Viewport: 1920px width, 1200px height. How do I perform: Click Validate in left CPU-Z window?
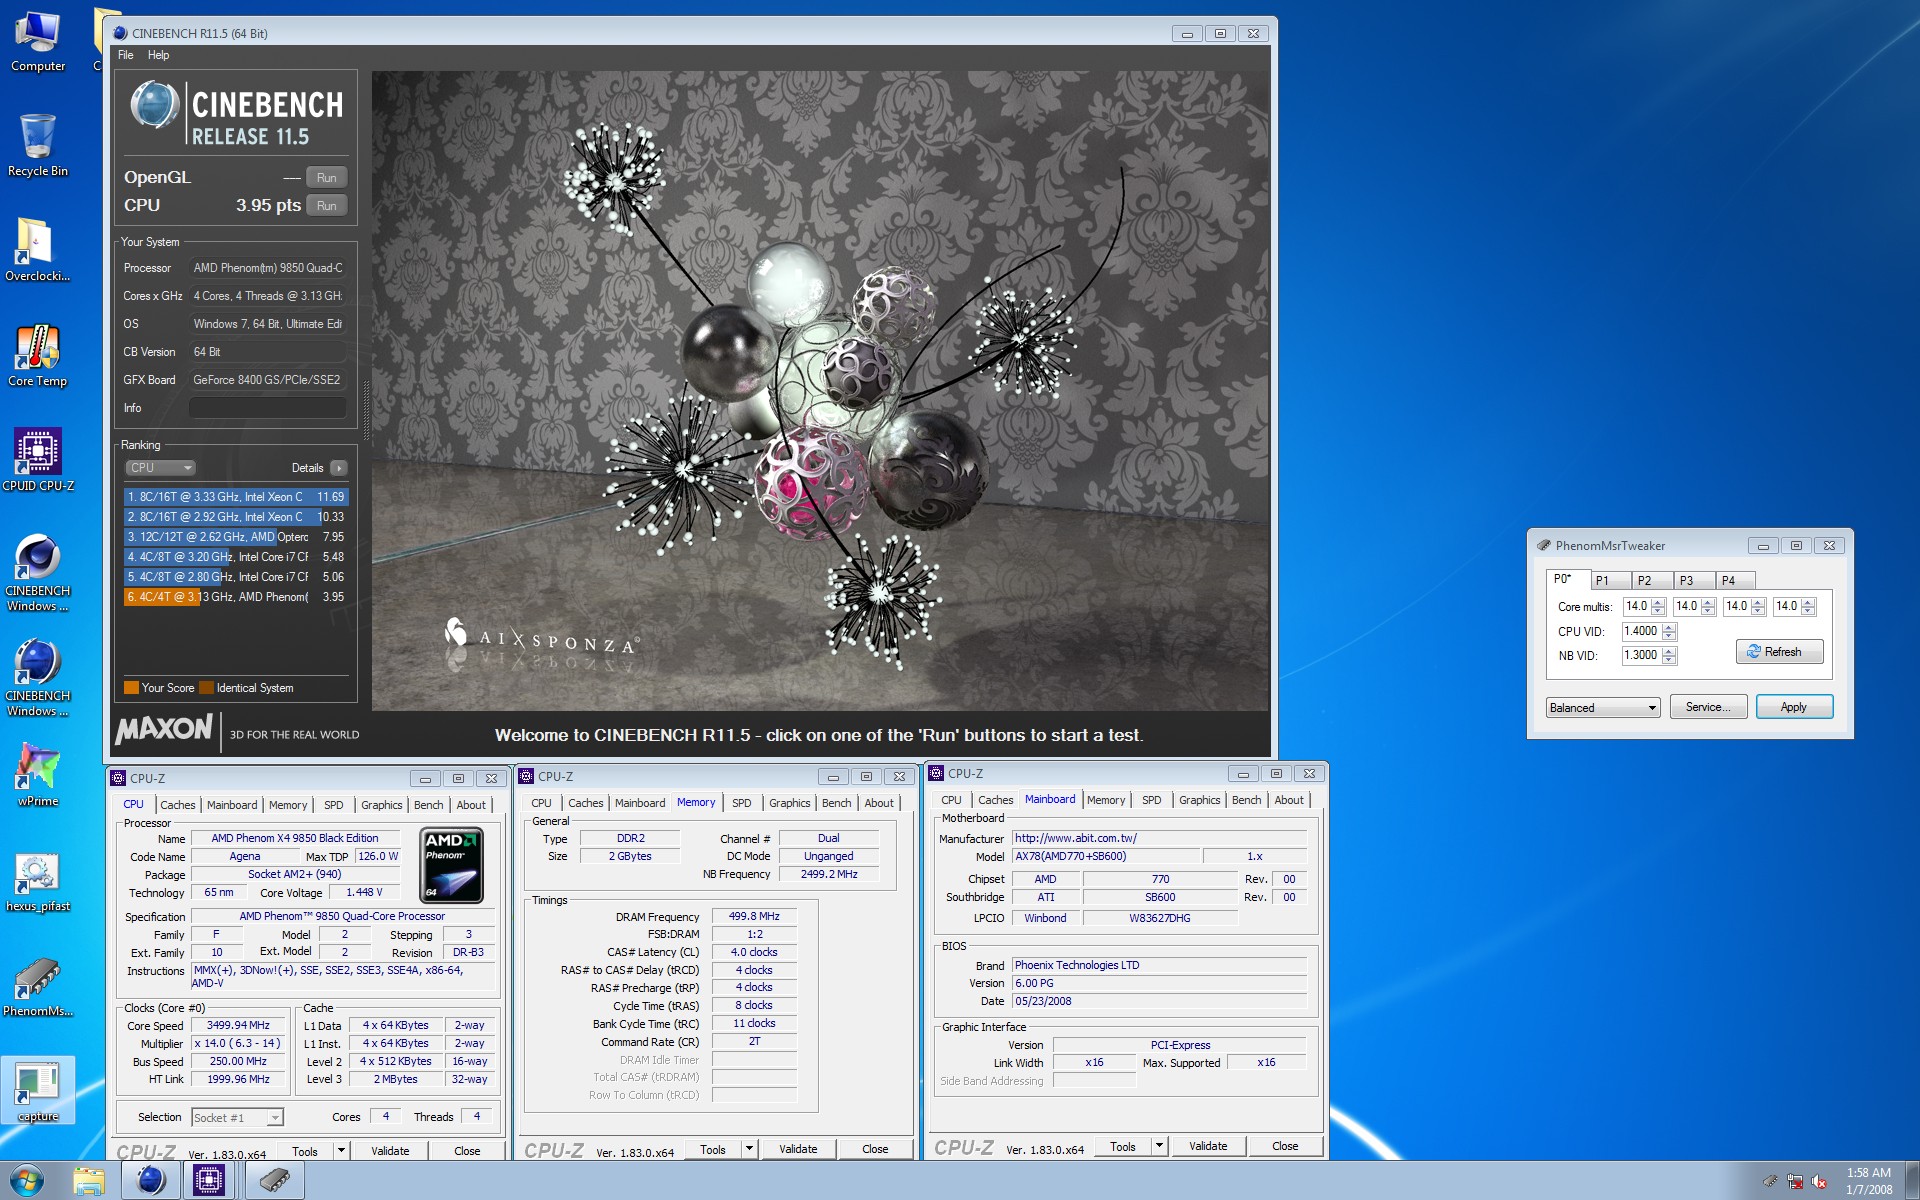click(390, 1151)
